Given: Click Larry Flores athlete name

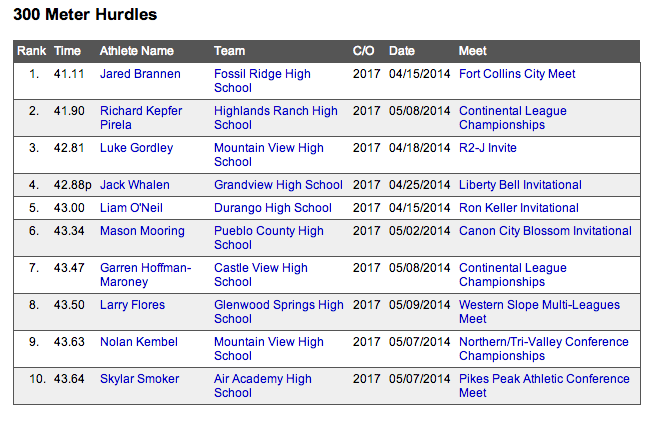Looking at the screenshot, I should pyautogui.click(x=132, y=305).
